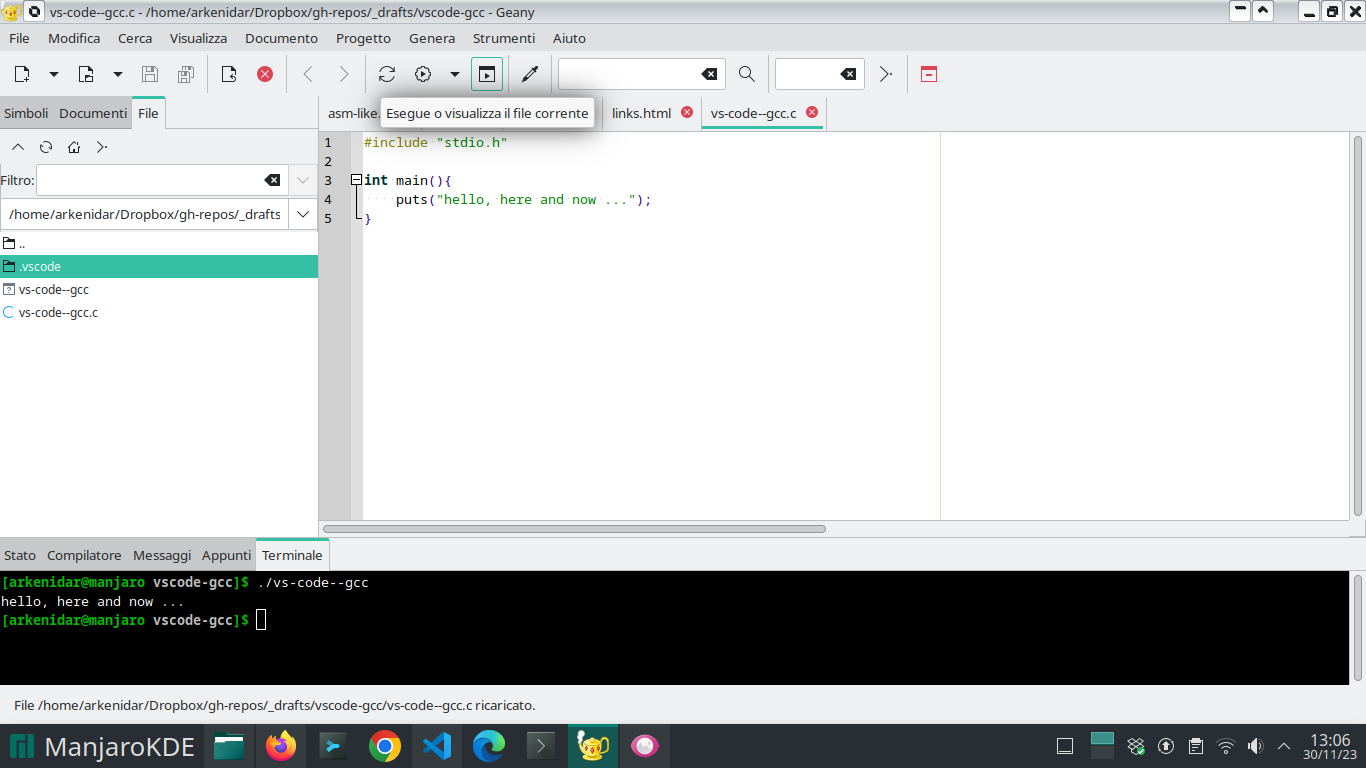The image size is (1366, 768).
Task: Open the Strumenti menu
Action: [x=504, y=38]
